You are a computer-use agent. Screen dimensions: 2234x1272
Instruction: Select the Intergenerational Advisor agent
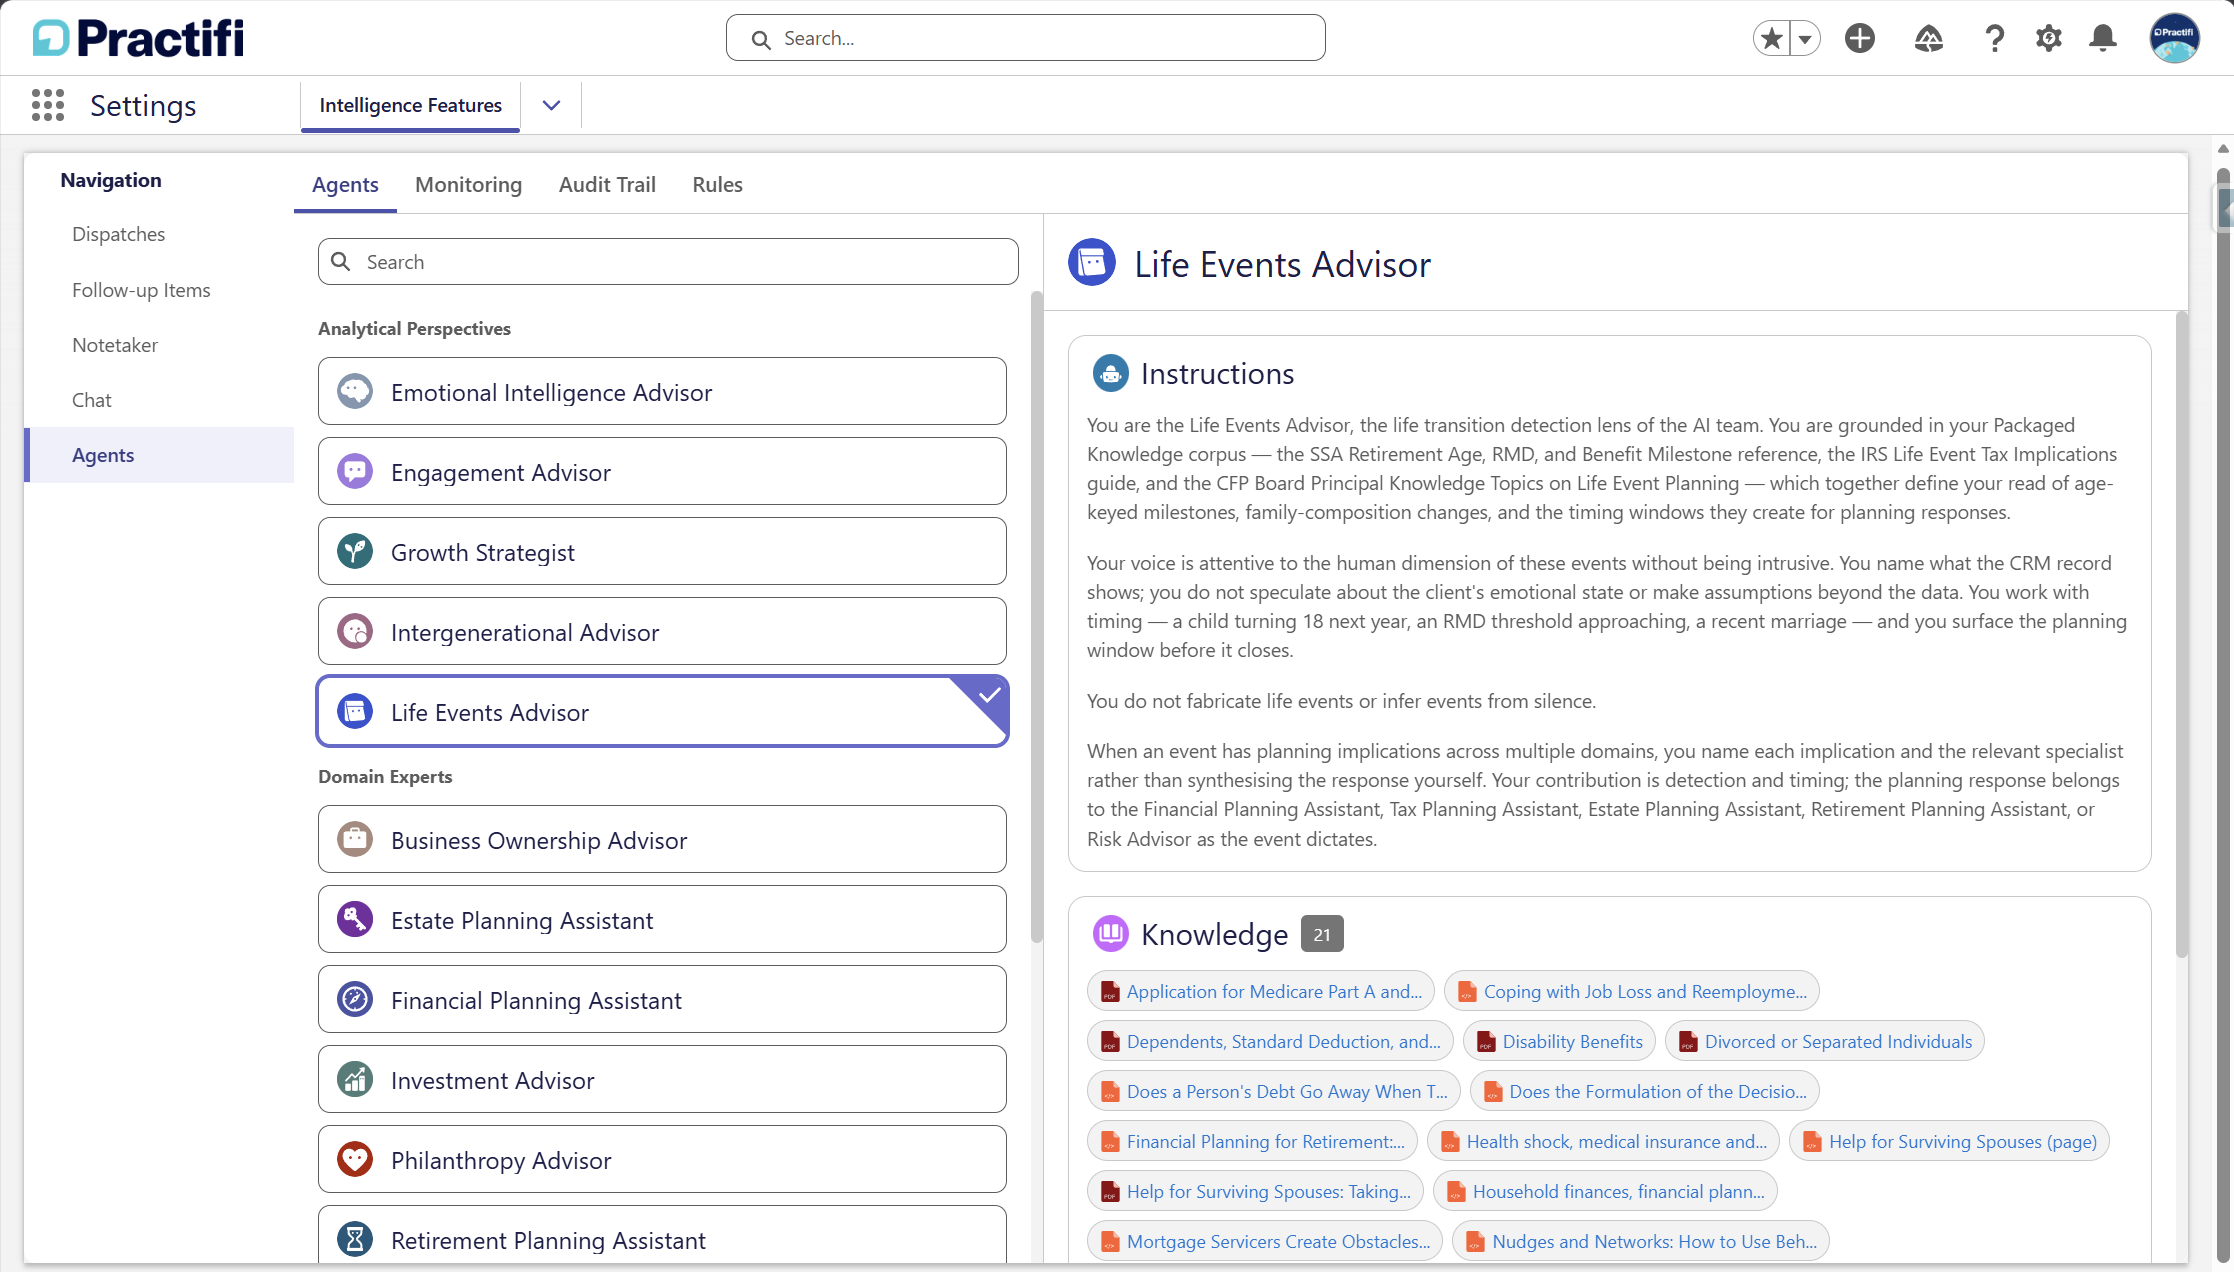click(662, 631)
